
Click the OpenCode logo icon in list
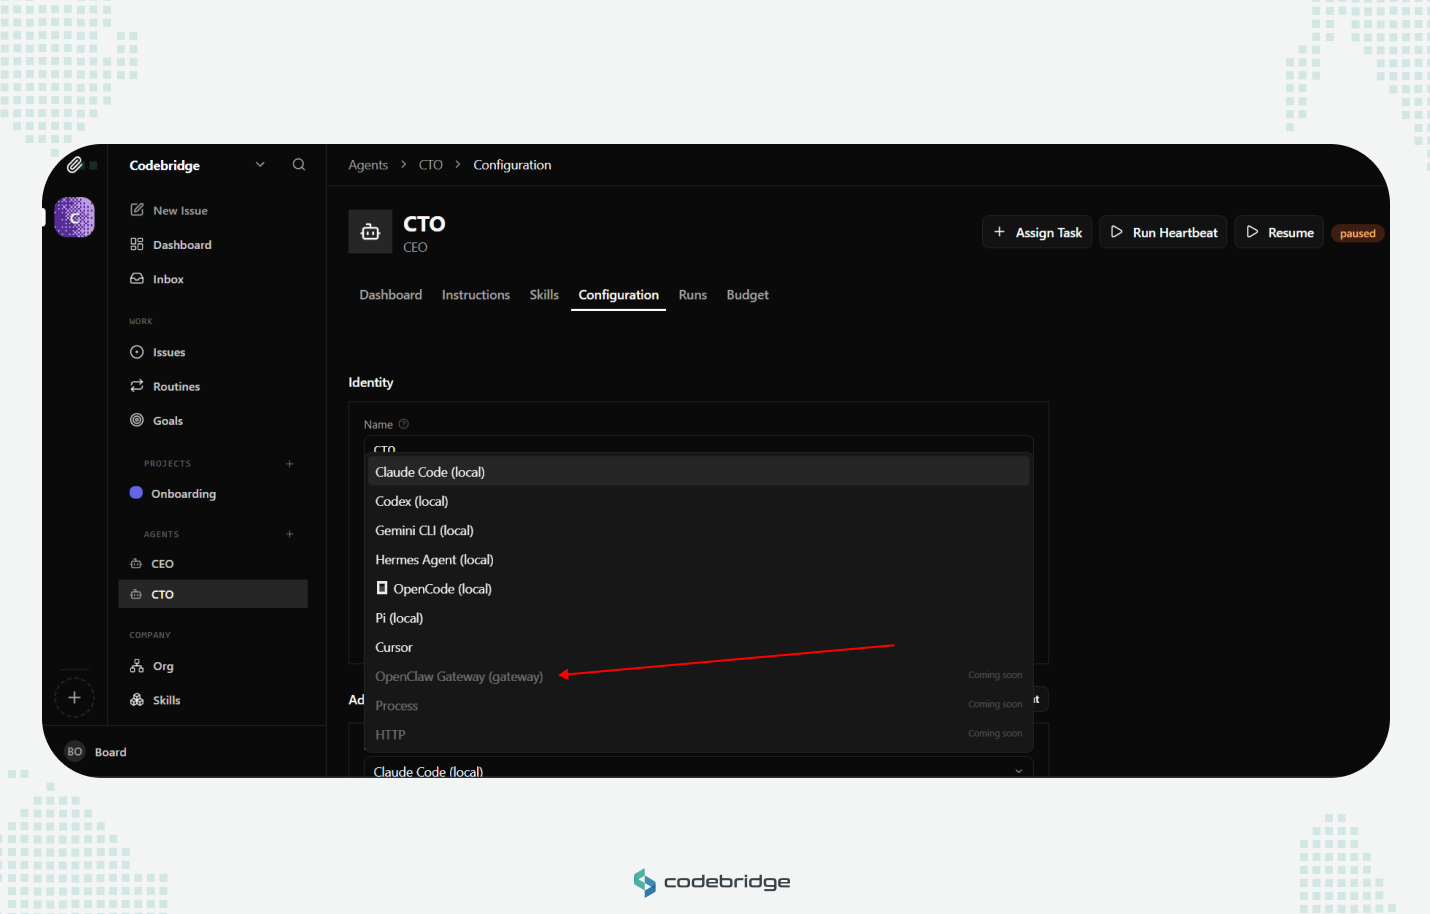point(382,588)
